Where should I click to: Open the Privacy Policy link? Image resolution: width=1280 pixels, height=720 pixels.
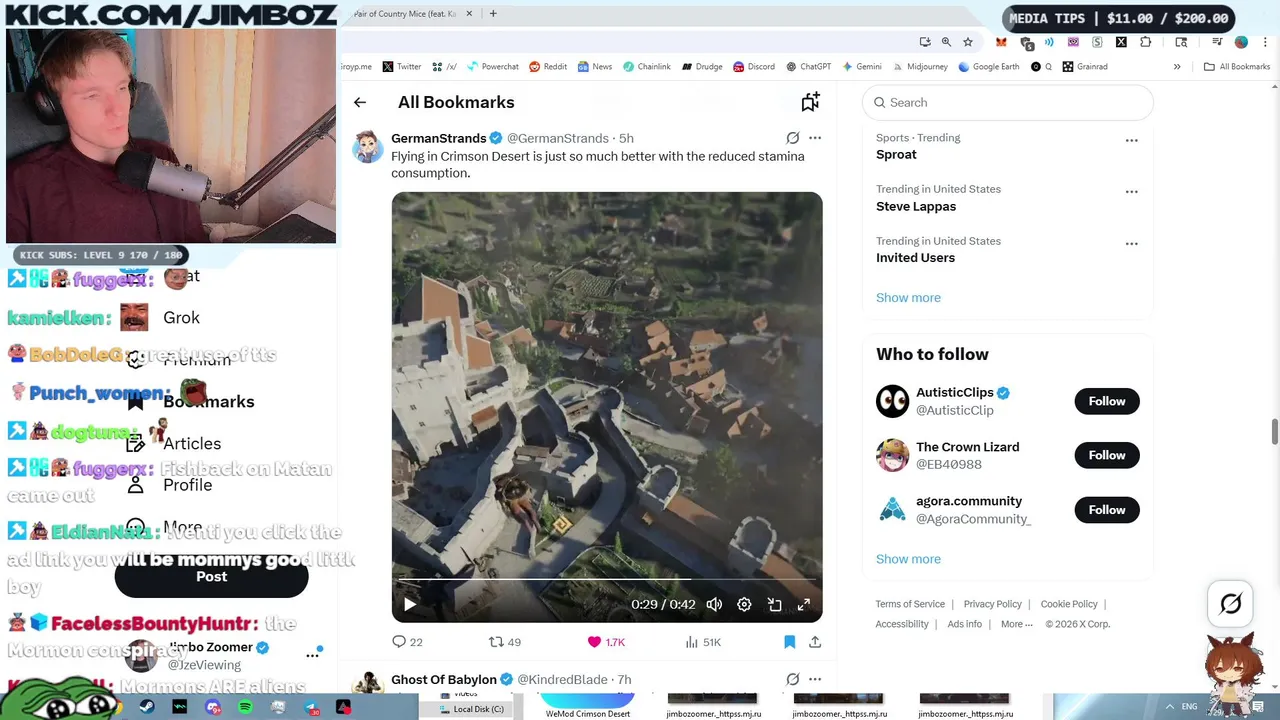992,604
